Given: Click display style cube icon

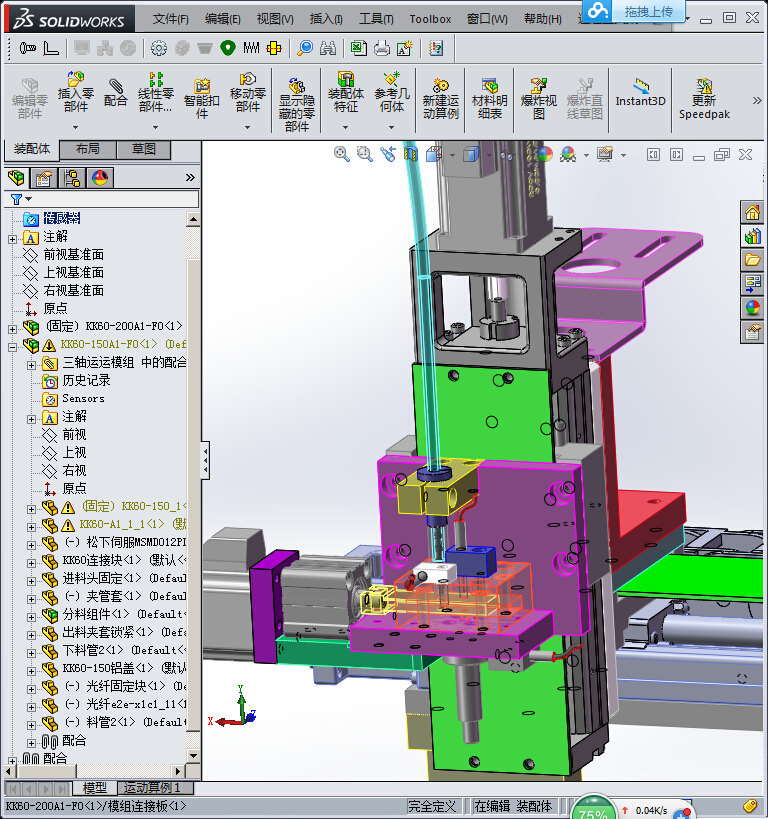Looking at the screenshot, I should pos(471,154).
